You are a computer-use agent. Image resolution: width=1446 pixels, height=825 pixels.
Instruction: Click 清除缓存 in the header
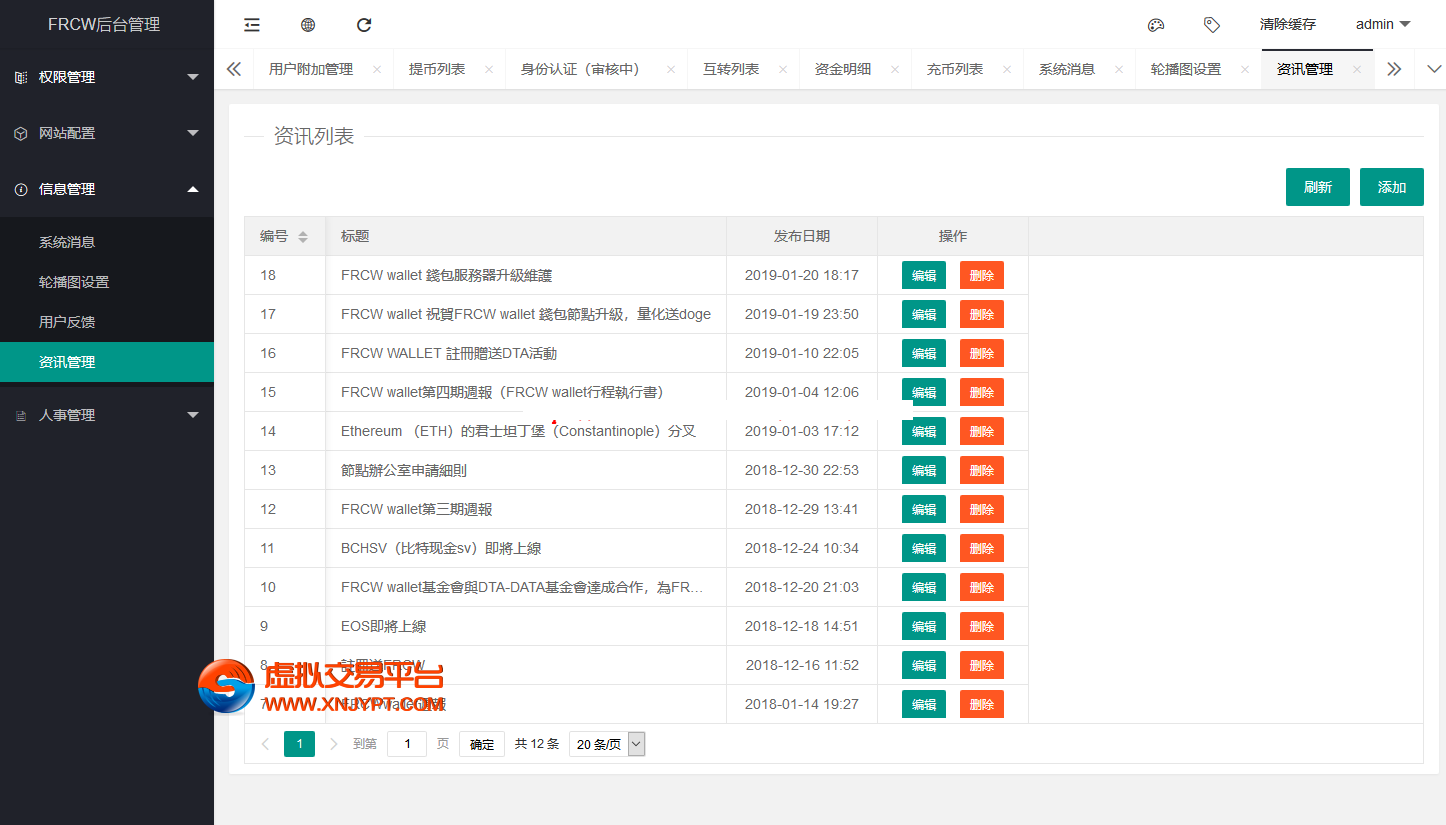1288,24
